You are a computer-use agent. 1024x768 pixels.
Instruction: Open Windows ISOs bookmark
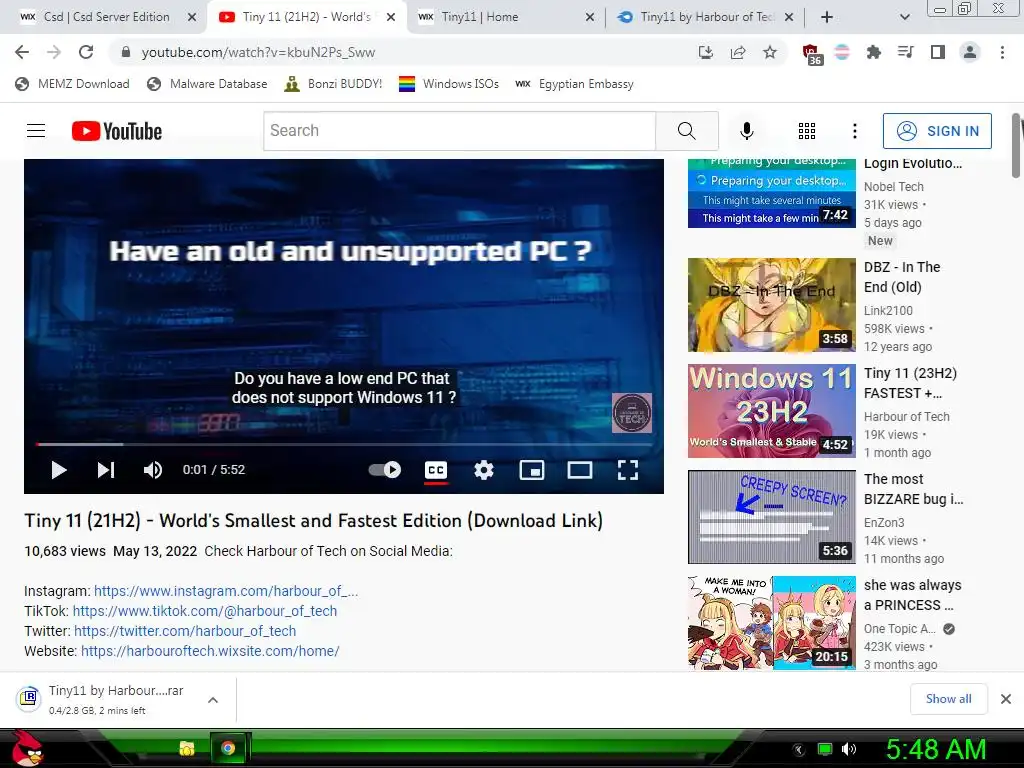click(449, 84)
